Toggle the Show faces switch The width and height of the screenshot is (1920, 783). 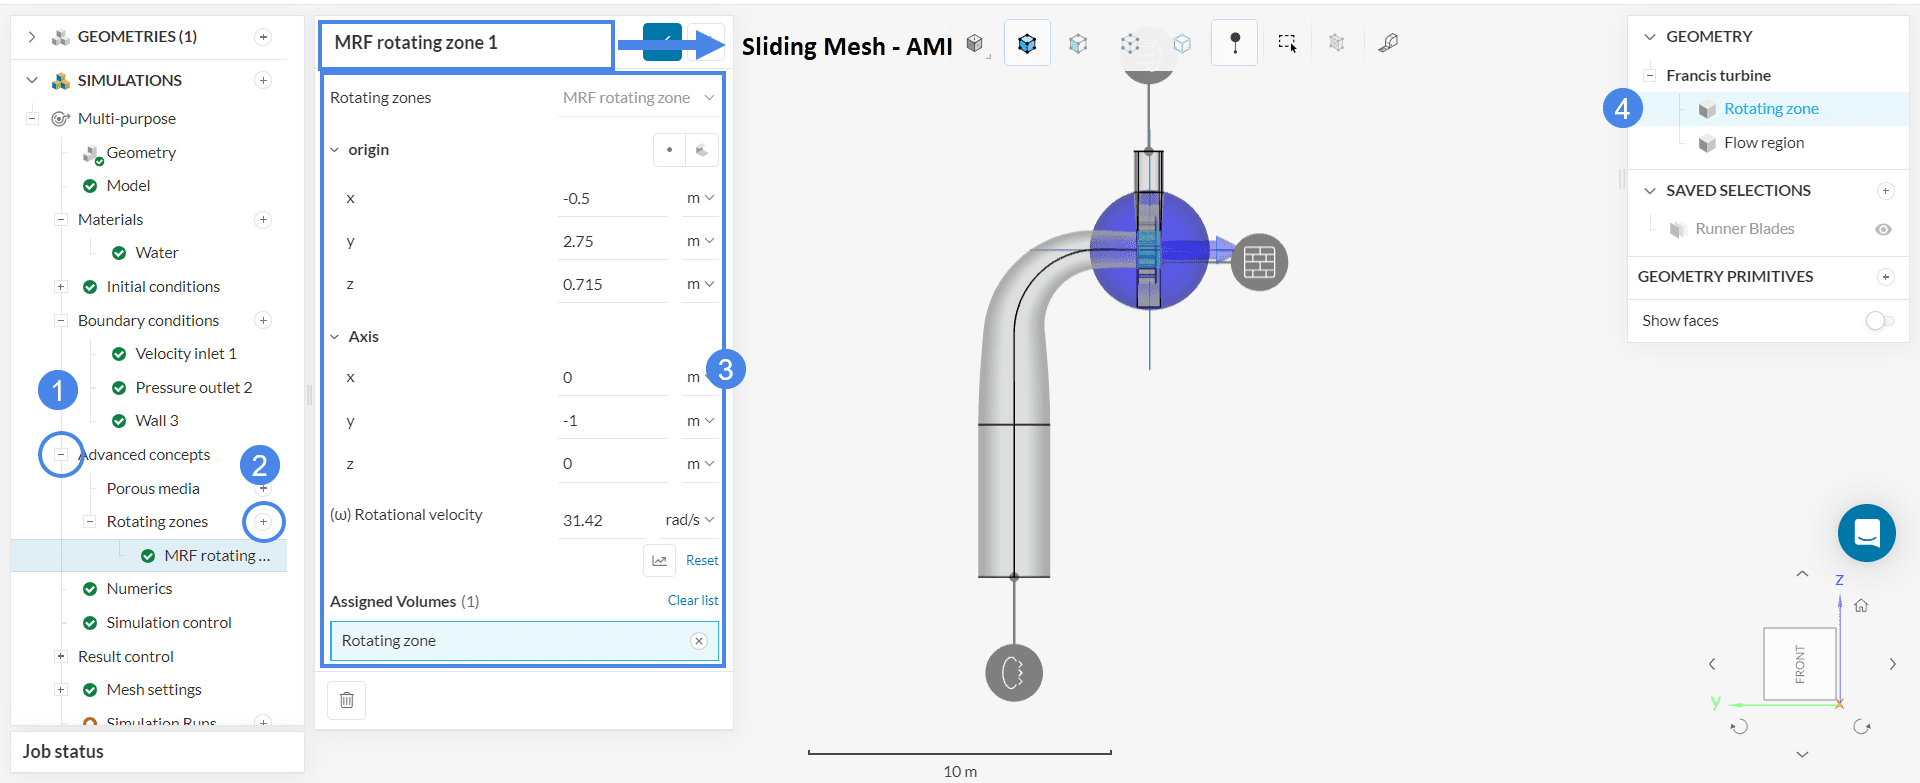point(1879,321)
